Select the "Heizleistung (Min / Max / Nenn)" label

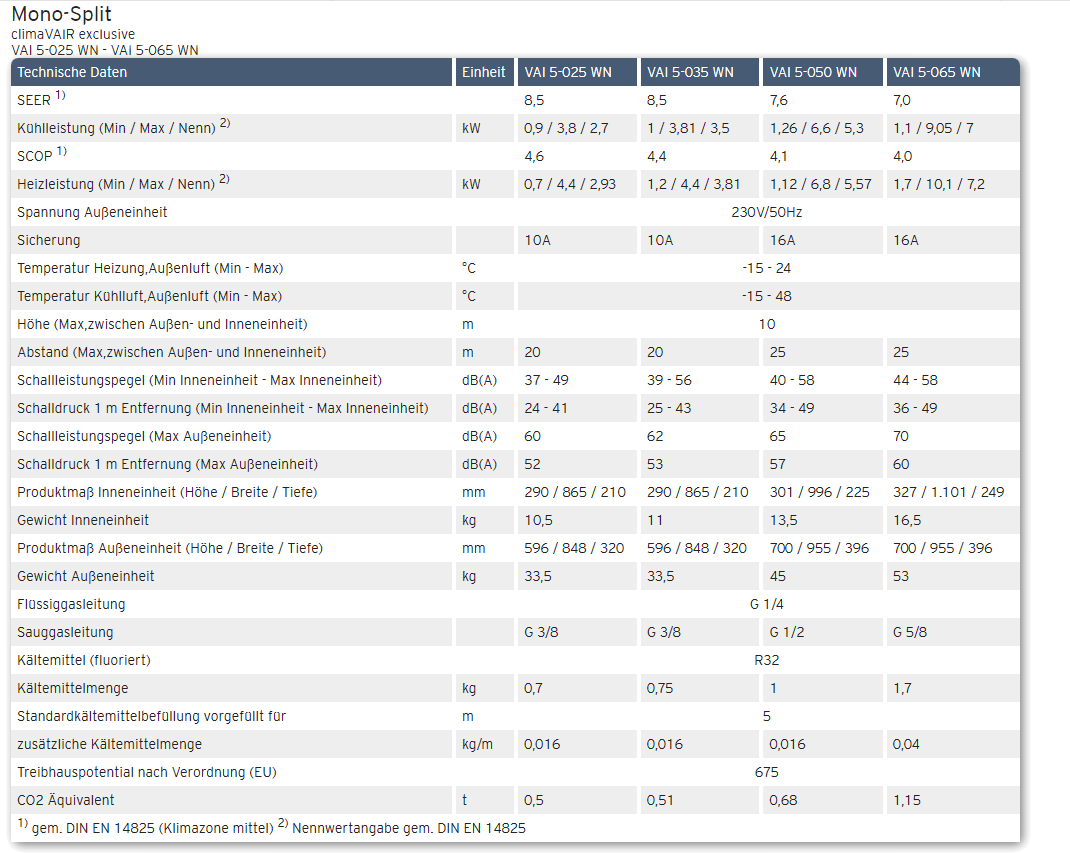pos(116,184)
